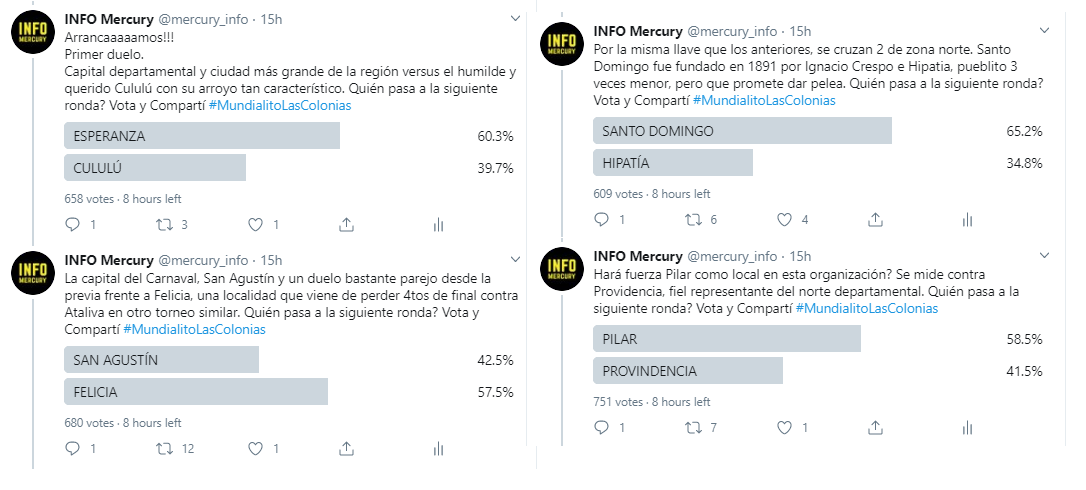Like the Pilar vs Providencia tweet
1086x490 pixels.
click(x=785, y=428)
